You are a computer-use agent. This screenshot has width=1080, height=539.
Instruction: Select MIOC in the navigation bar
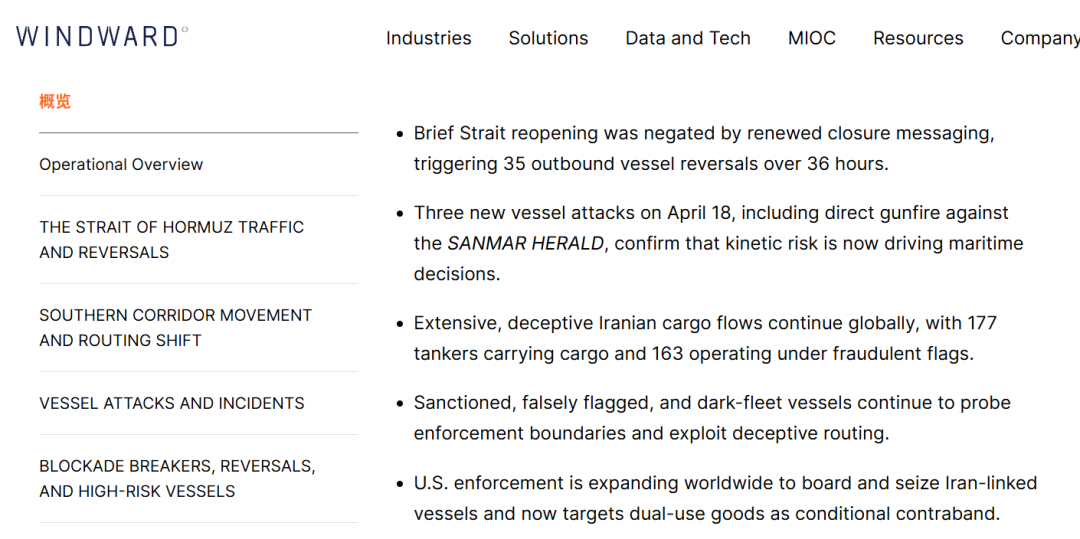811,38
